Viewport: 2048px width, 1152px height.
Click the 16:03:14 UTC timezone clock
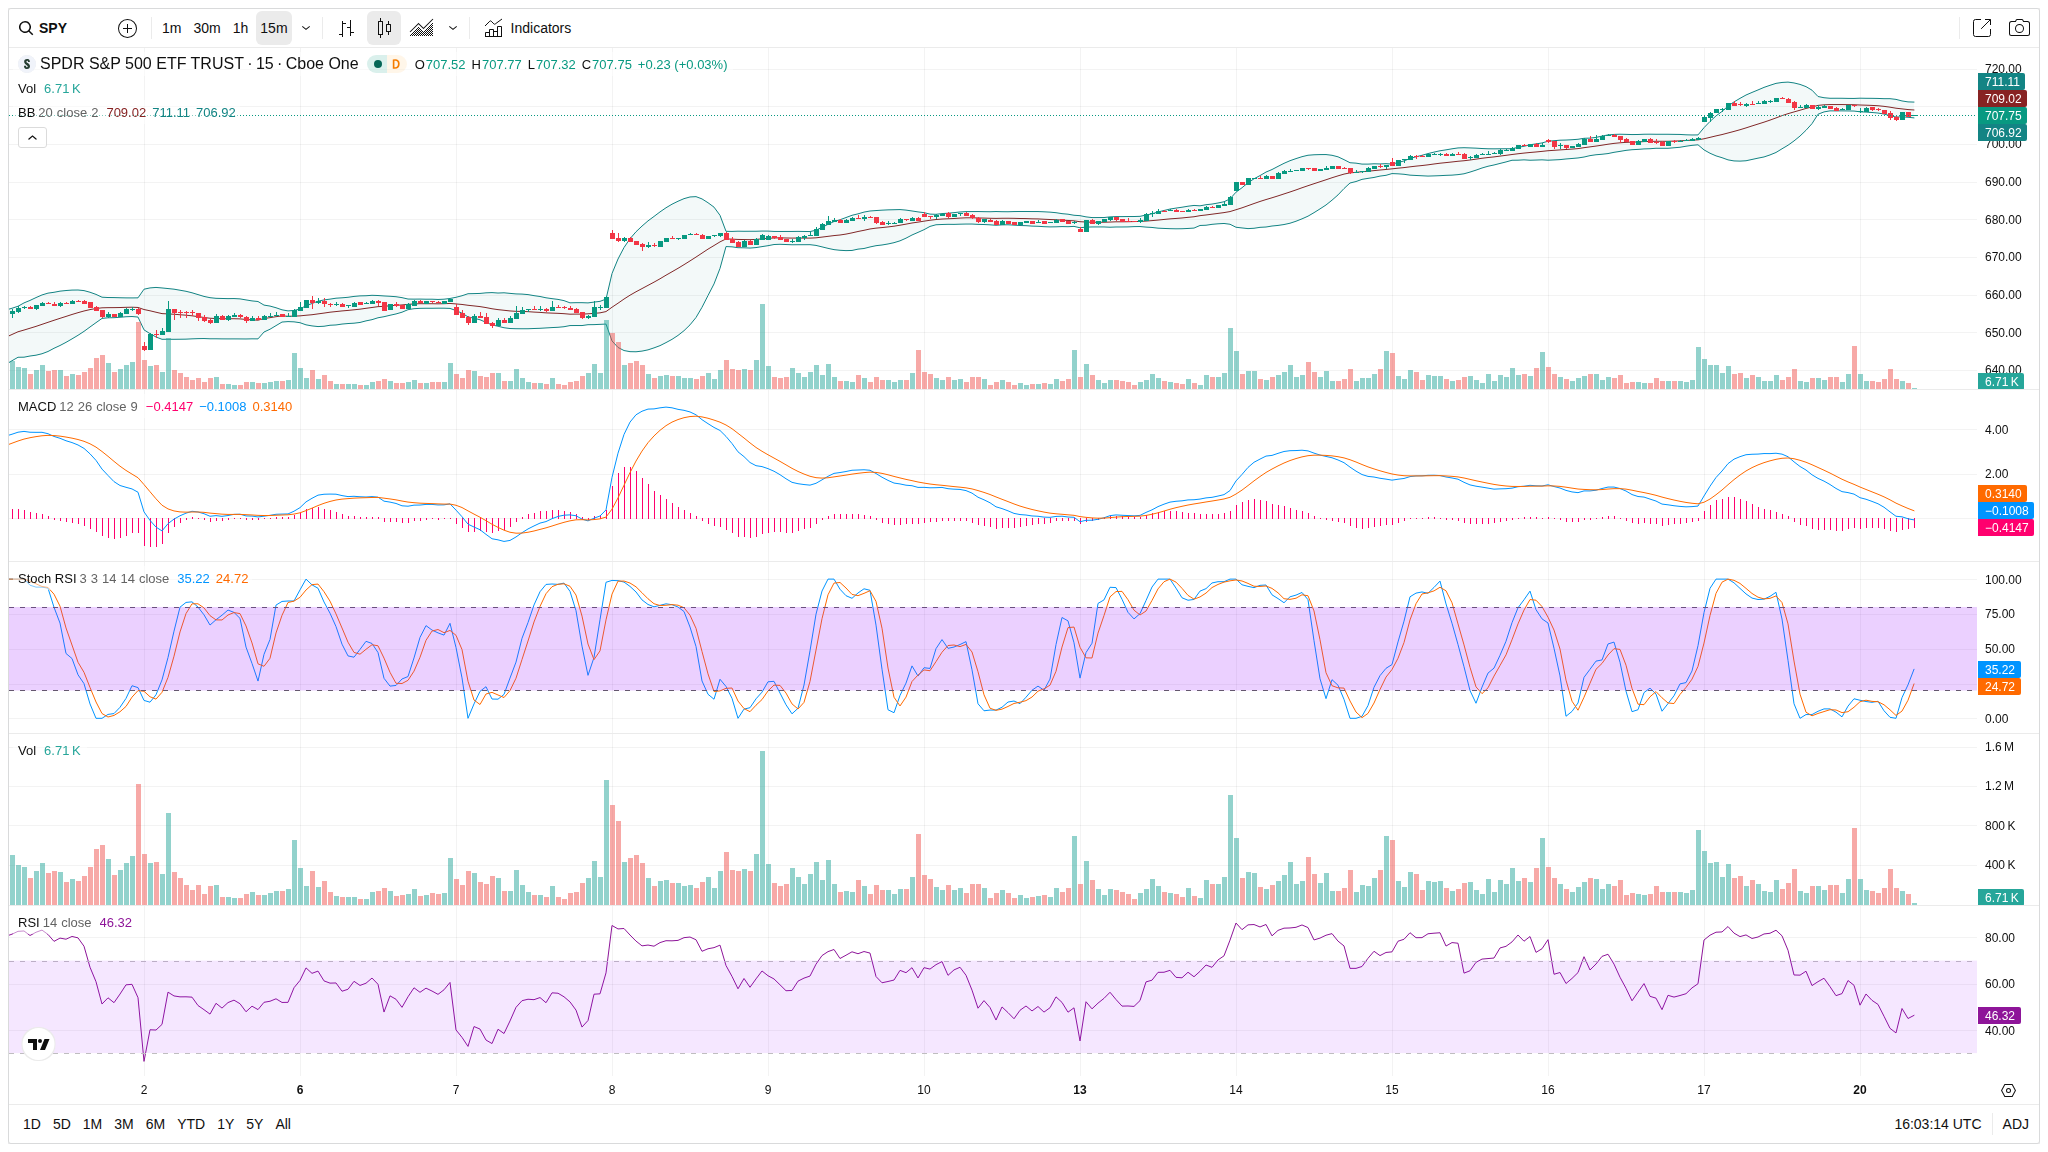(x=1937, y=1124)
